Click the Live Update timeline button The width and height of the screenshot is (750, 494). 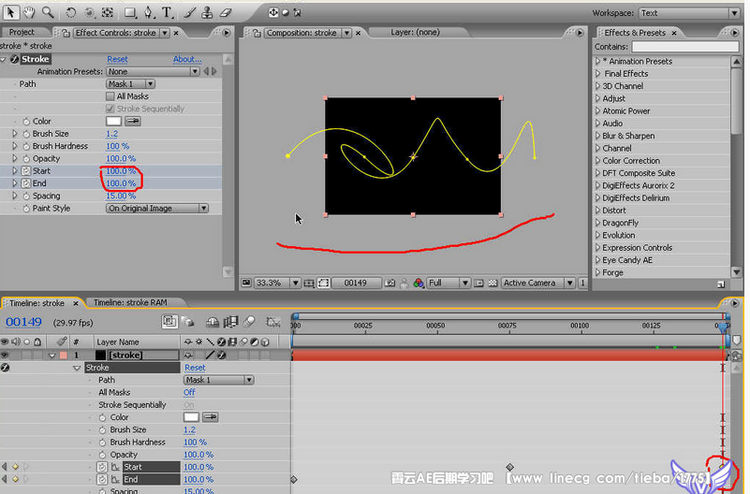coord(169,322)
